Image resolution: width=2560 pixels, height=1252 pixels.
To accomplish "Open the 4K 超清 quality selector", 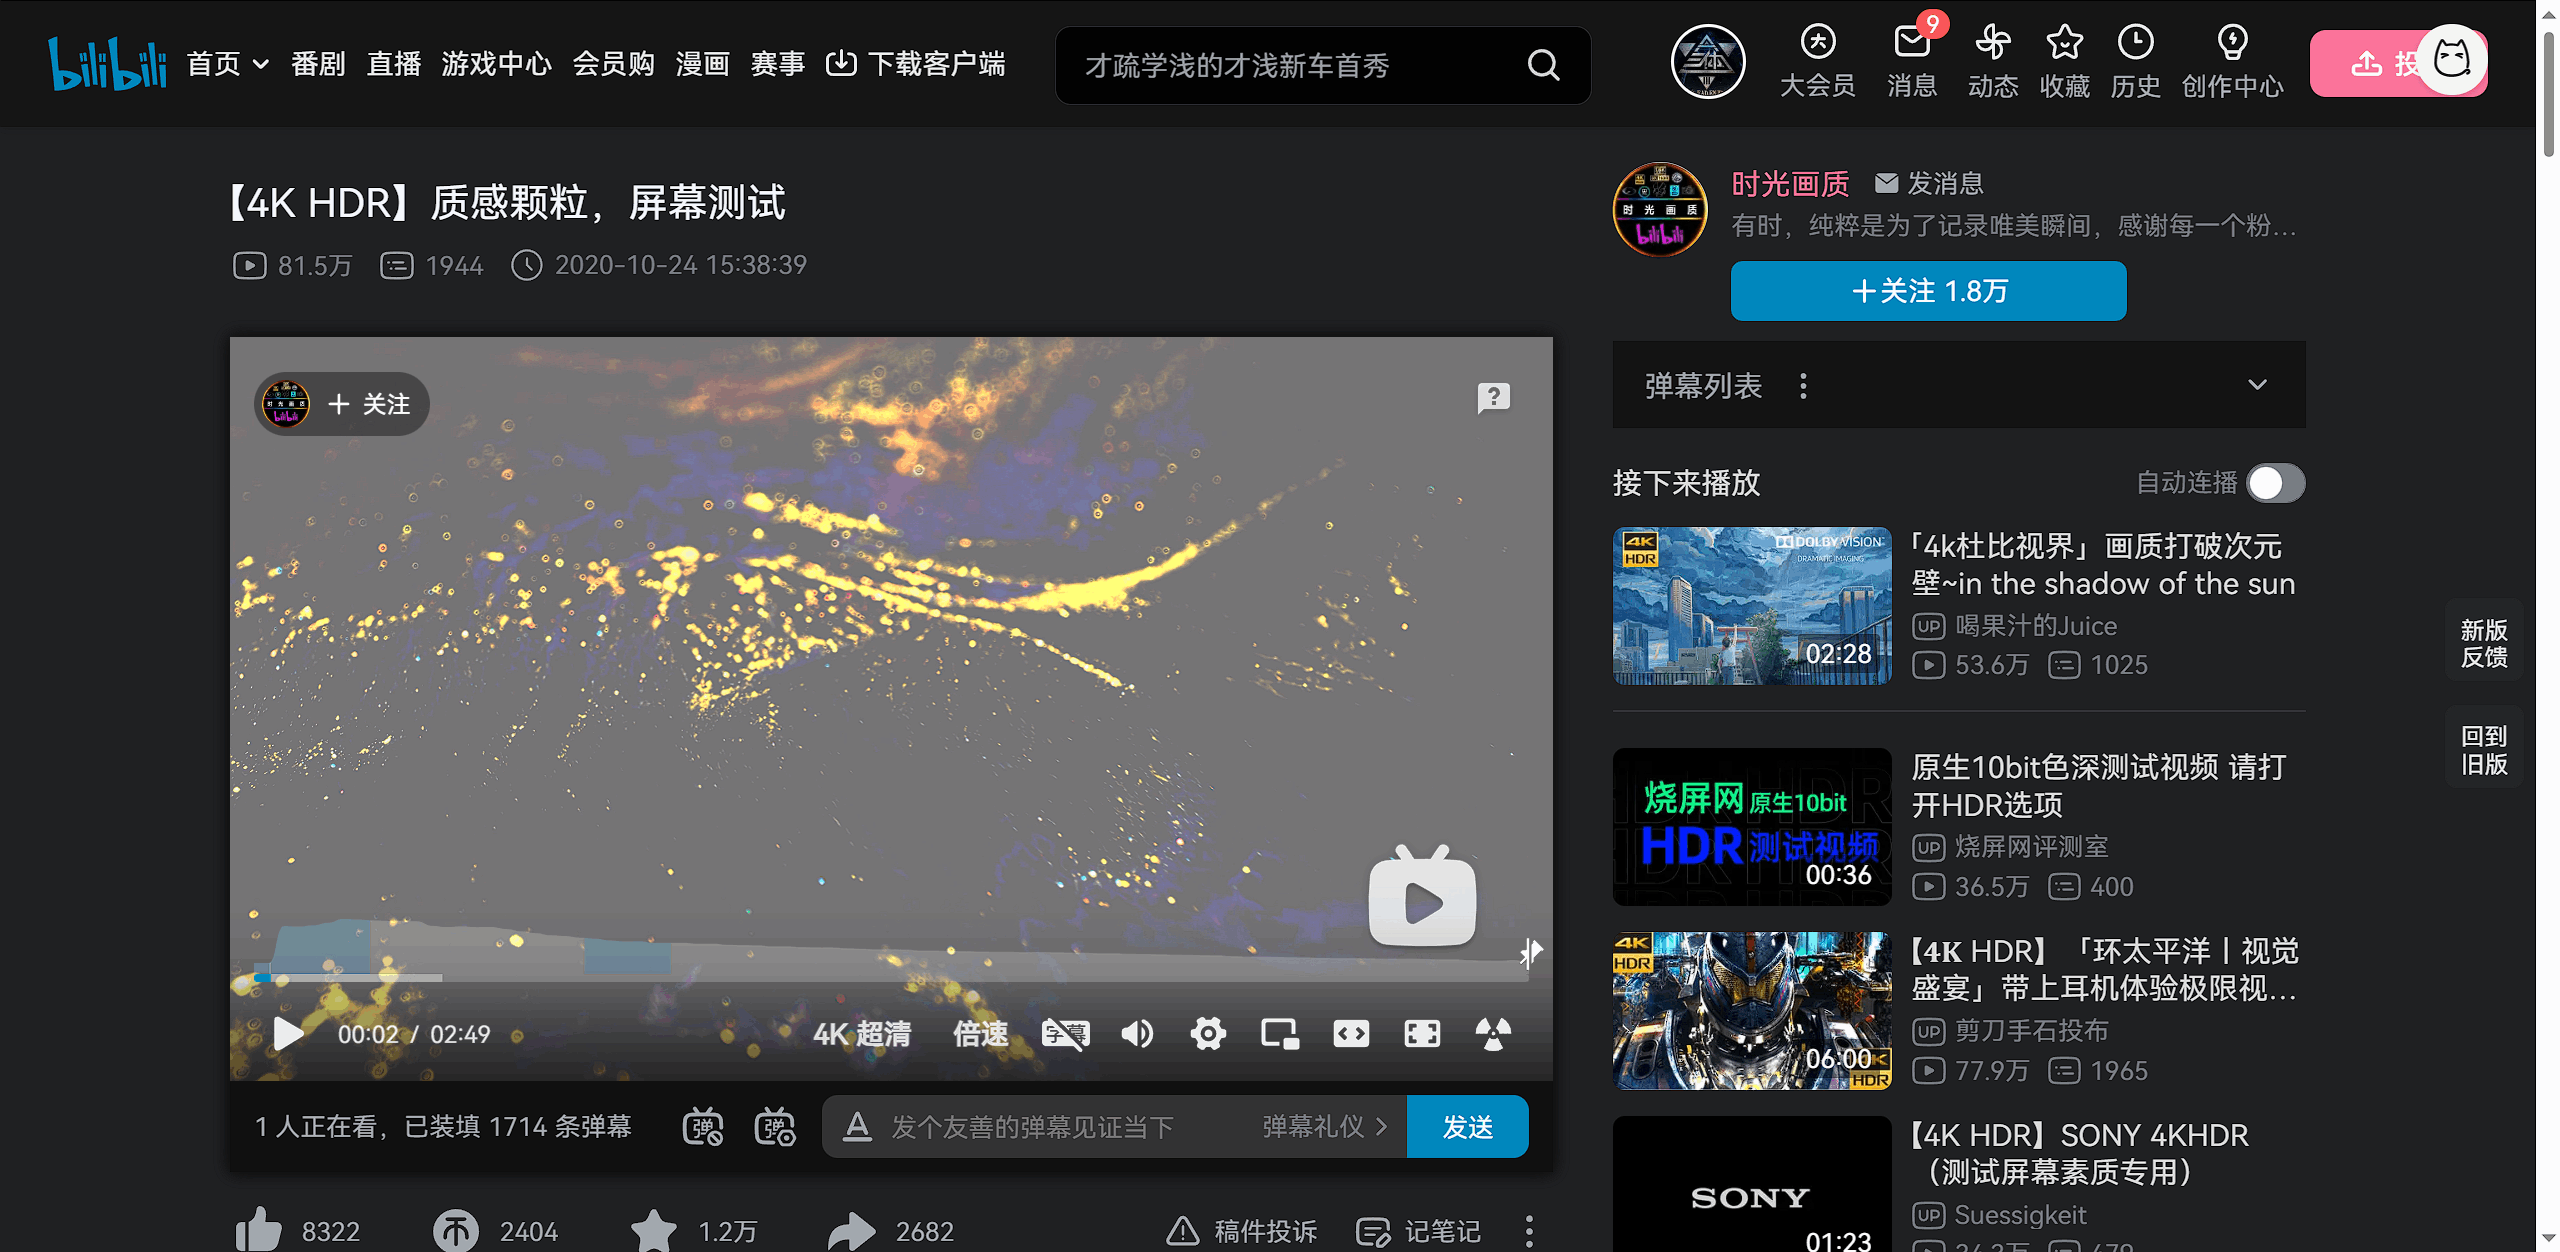I will [861, 1034].
